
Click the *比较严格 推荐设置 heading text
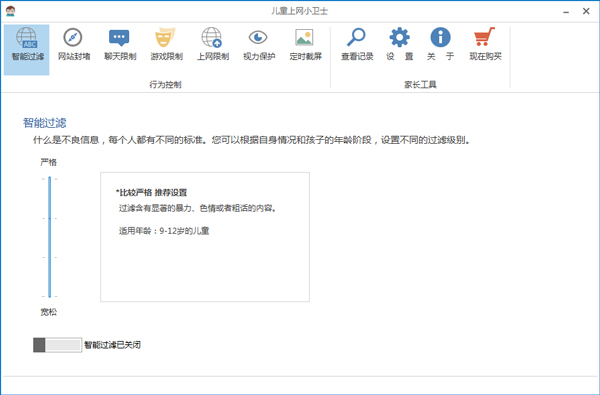pos(151,193)
